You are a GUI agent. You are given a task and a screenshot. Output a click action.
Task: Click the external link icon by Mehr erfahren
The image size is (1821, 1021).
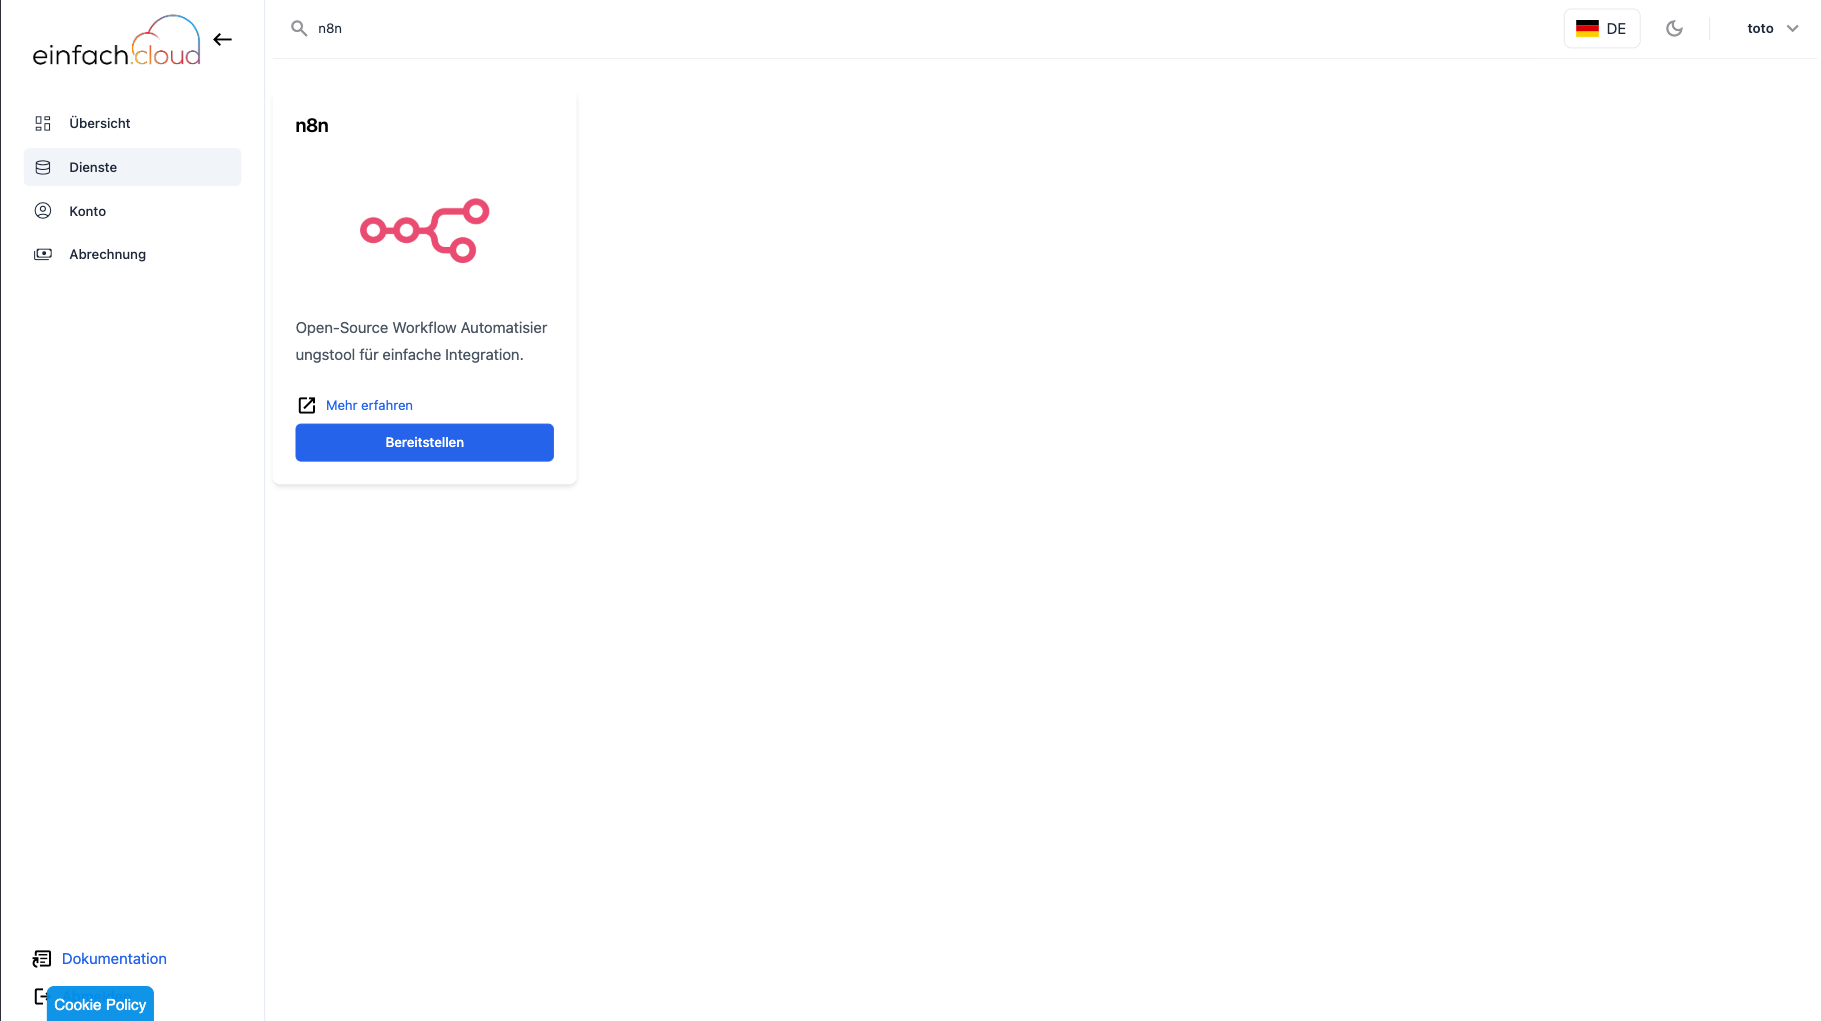pyautogui.click(x=307, y=405)
